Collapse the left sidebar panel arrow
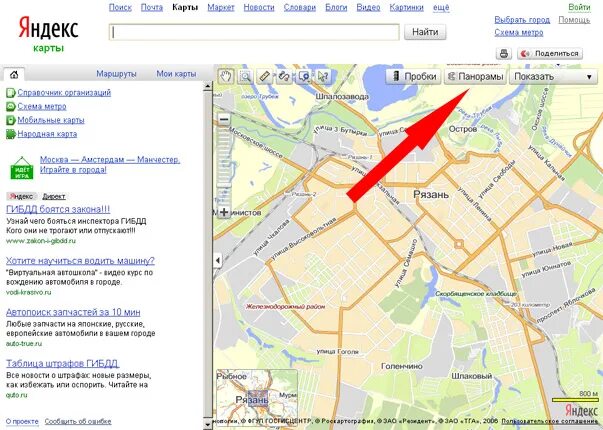The width and height of the screenshot is (603, 430). pos(218,260)
